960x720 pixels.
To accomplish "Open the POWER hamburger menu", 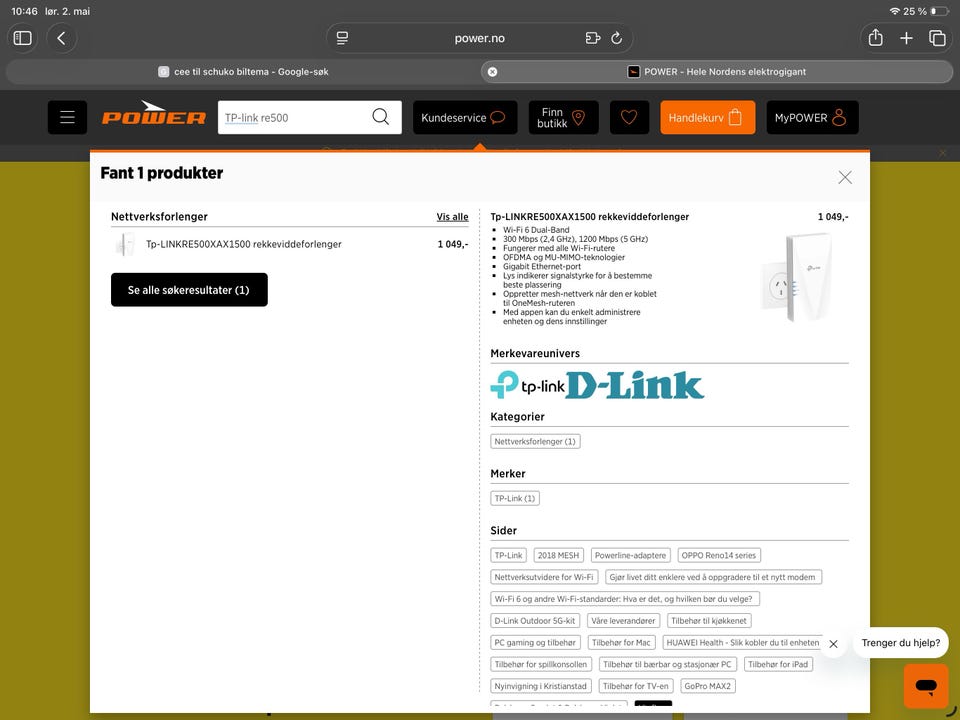I will (x=67, y=117).
